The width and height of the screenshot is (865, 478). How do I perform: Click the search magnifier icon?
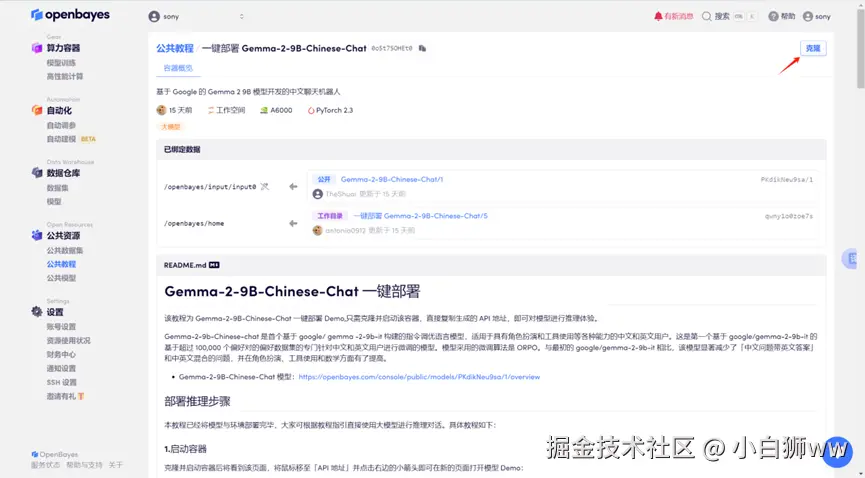pyautogui.click(x=706, y=17)
